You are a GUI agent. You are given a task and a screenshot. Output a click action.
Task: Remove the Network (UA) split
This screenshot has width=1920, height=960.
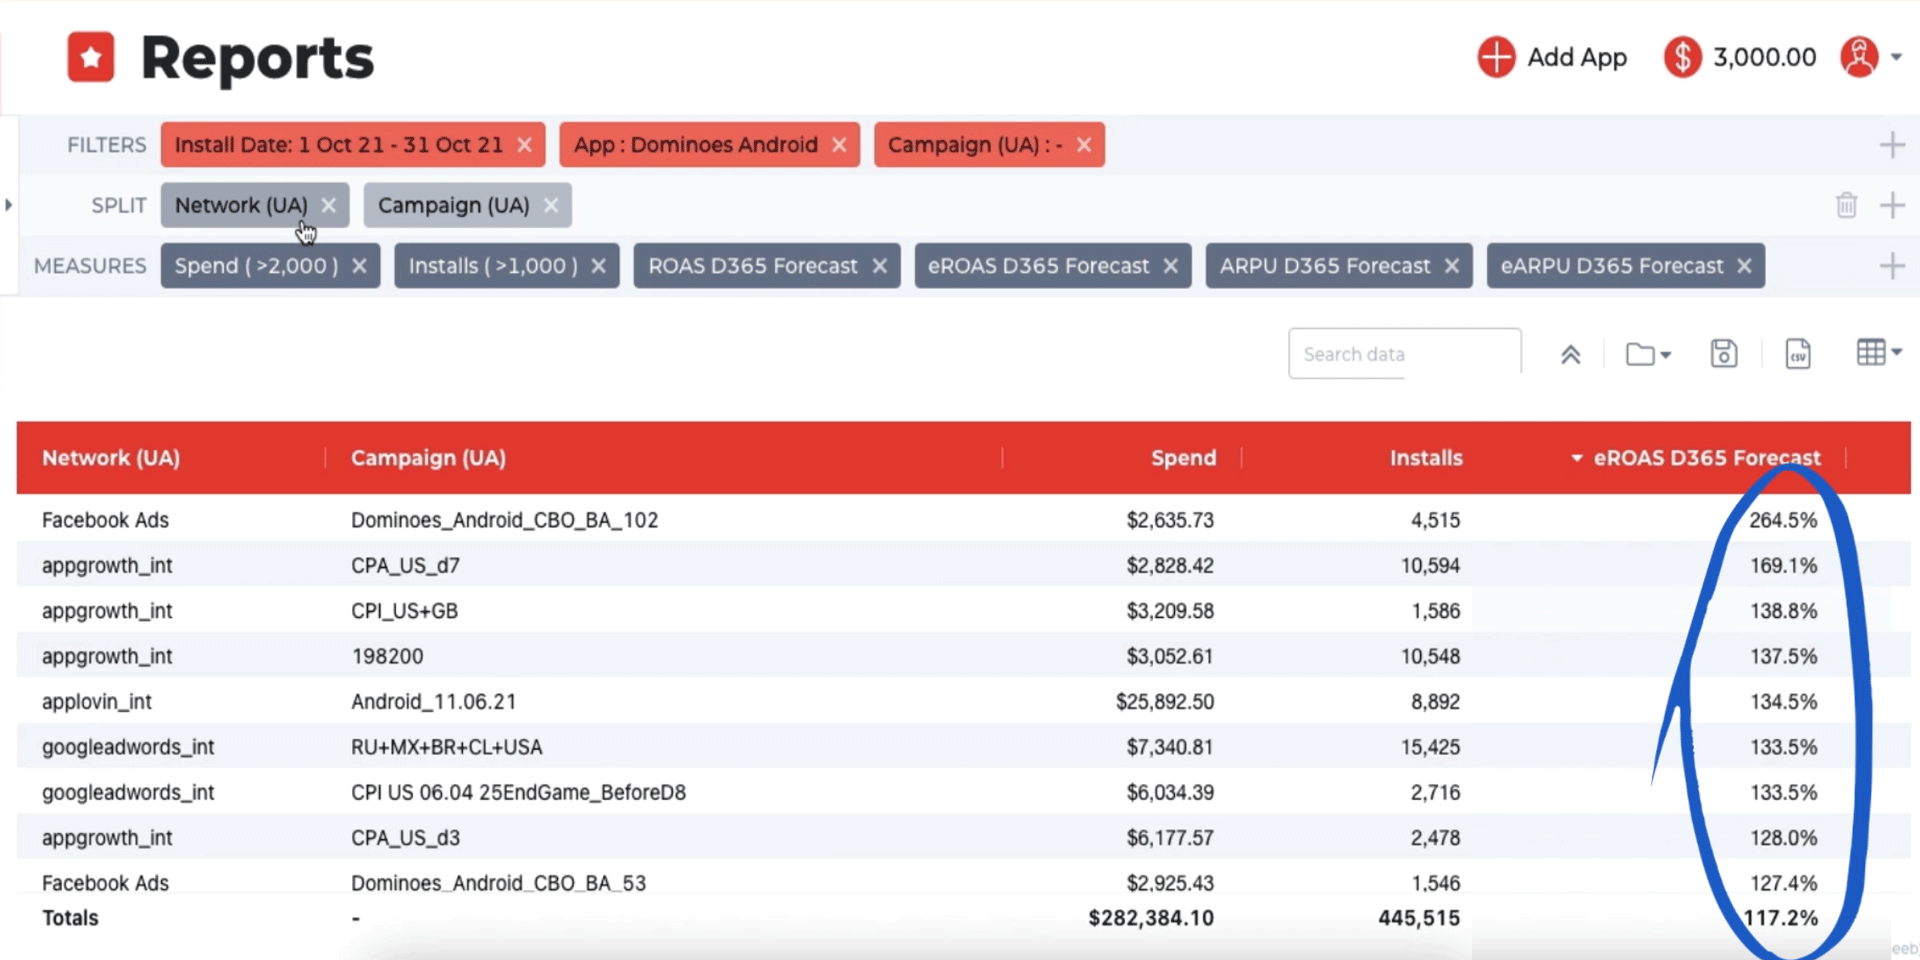coord(329,205)
